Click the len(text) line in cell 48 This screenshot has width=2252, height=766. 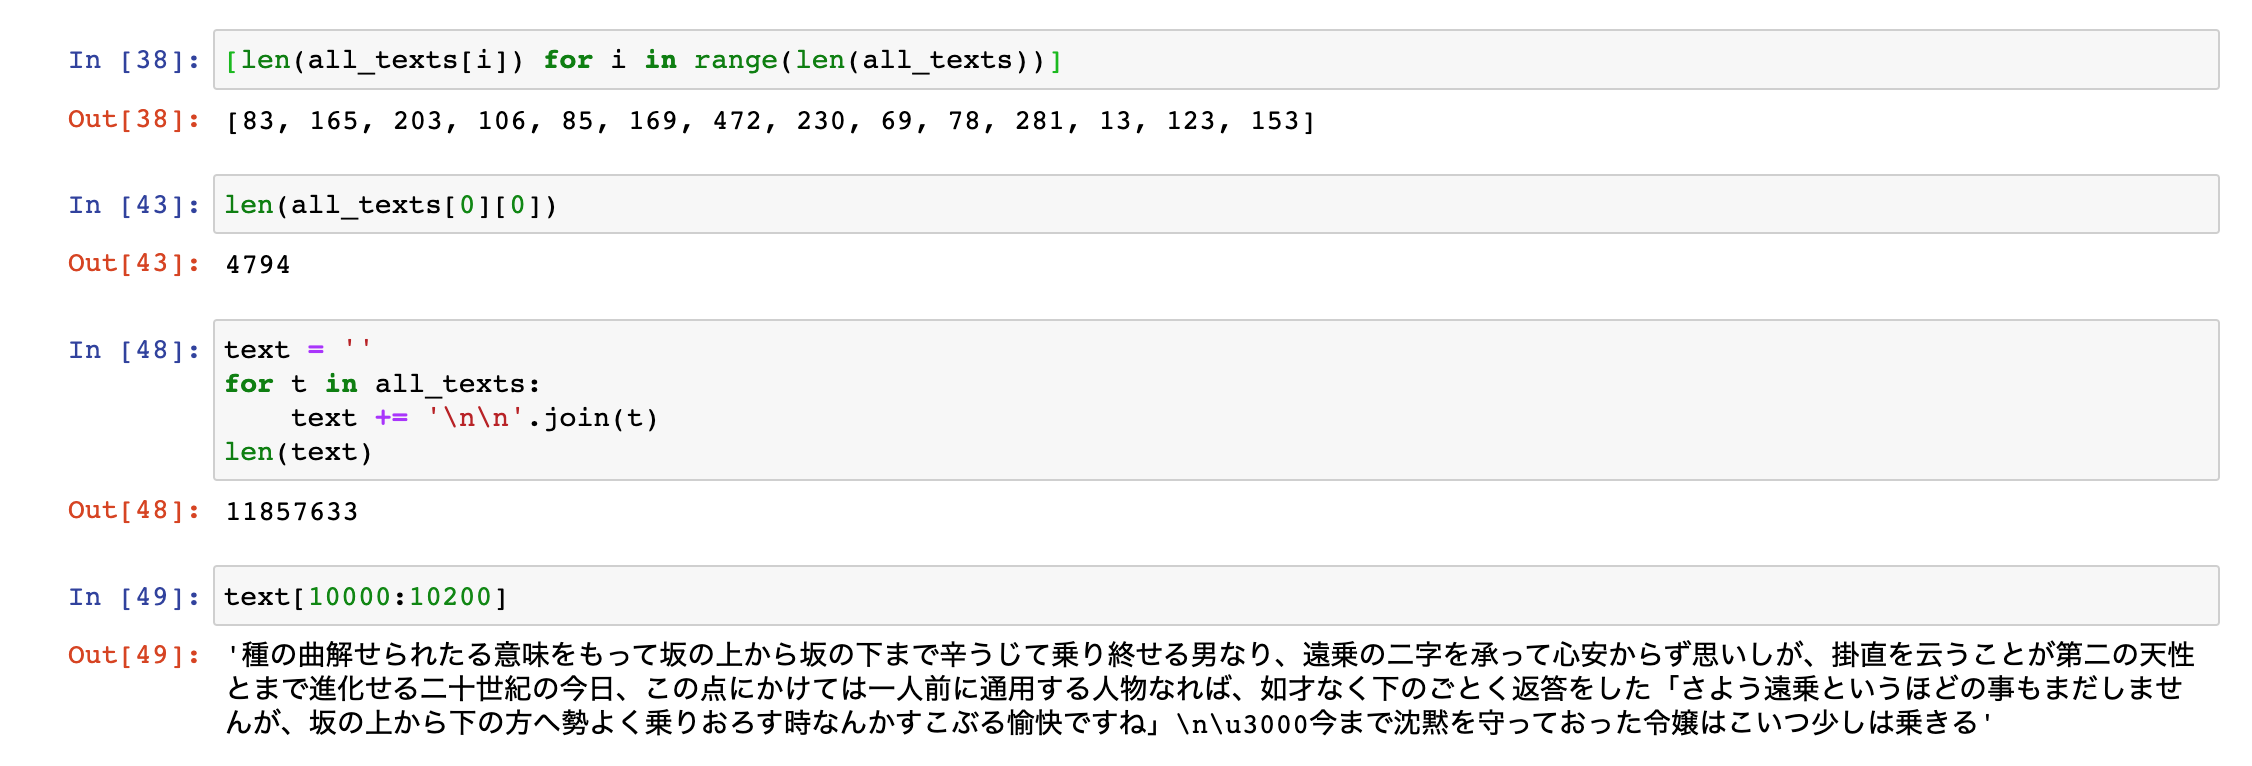298,452
